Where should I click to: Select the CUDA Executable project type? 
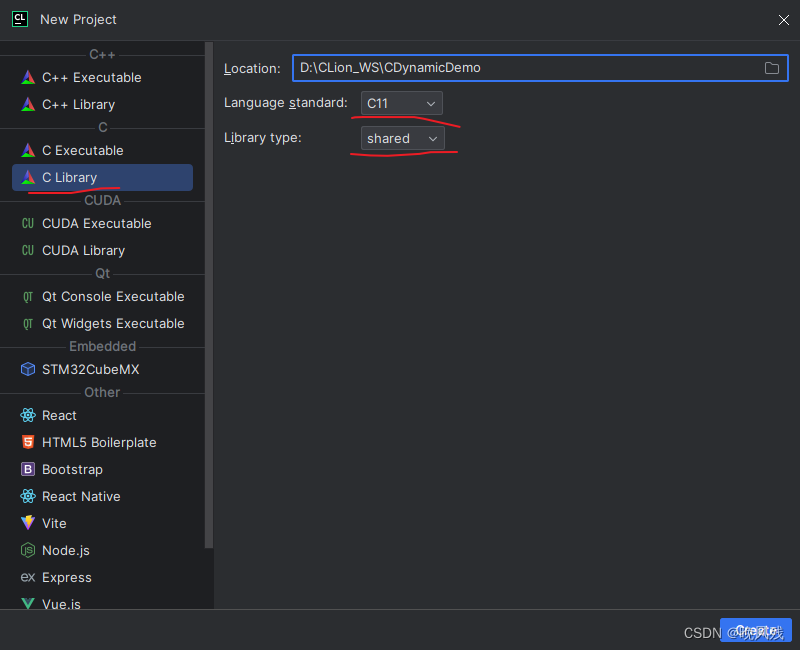102,223
